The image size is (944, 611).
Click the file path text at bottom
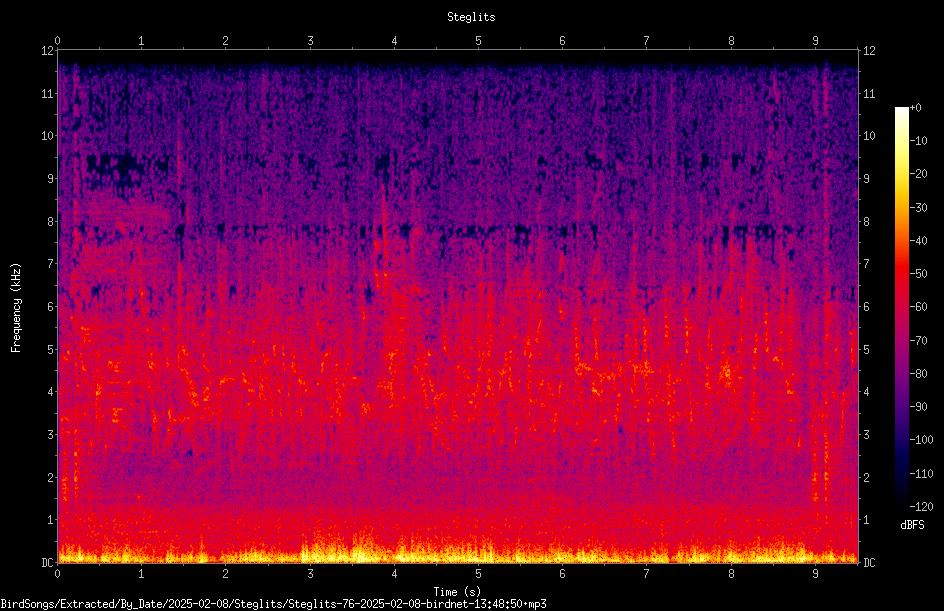click(x=273, y=604)
